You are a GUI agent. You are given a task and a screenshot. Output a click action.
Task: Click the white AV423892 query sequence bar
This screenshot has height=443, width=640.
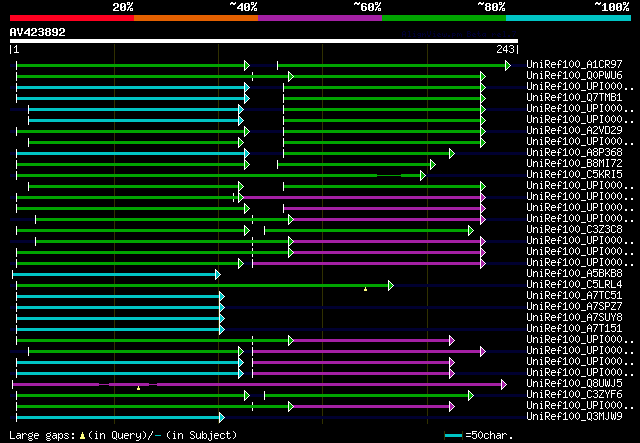point(264,41)
